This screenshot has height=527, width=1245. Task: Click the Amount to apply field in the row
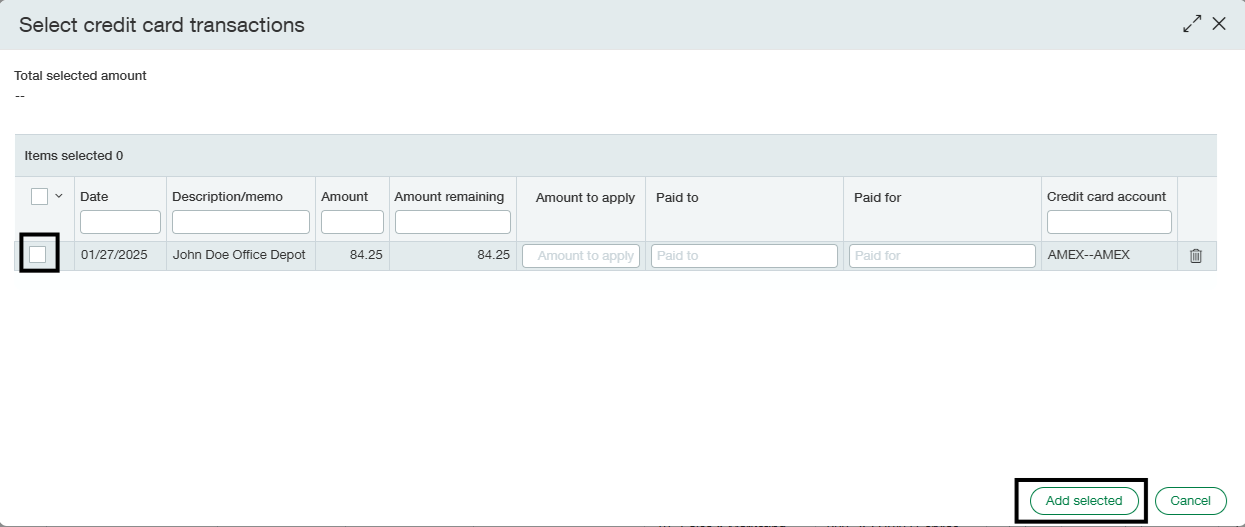[x=581, y=256]
